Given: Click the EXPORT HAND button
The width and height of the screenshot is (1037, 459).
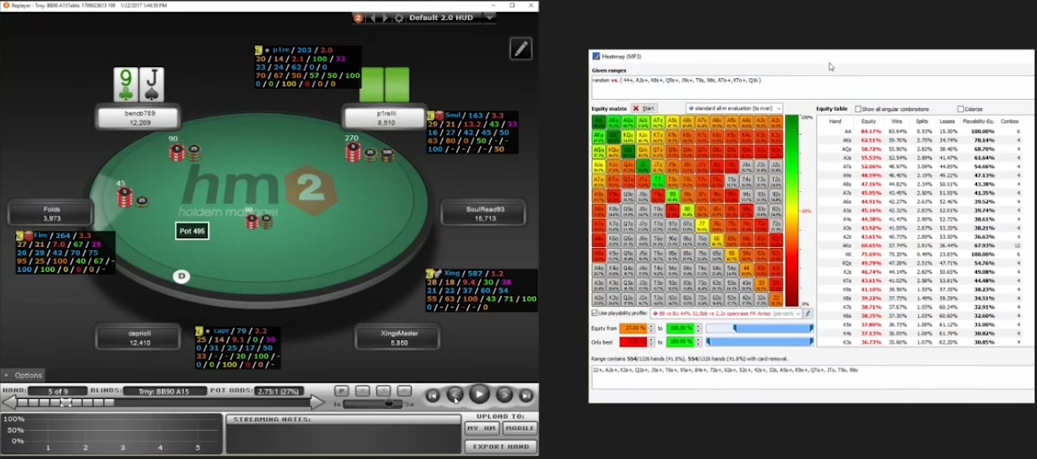Looking at the screenshot, I should click(x=501, y=446).
